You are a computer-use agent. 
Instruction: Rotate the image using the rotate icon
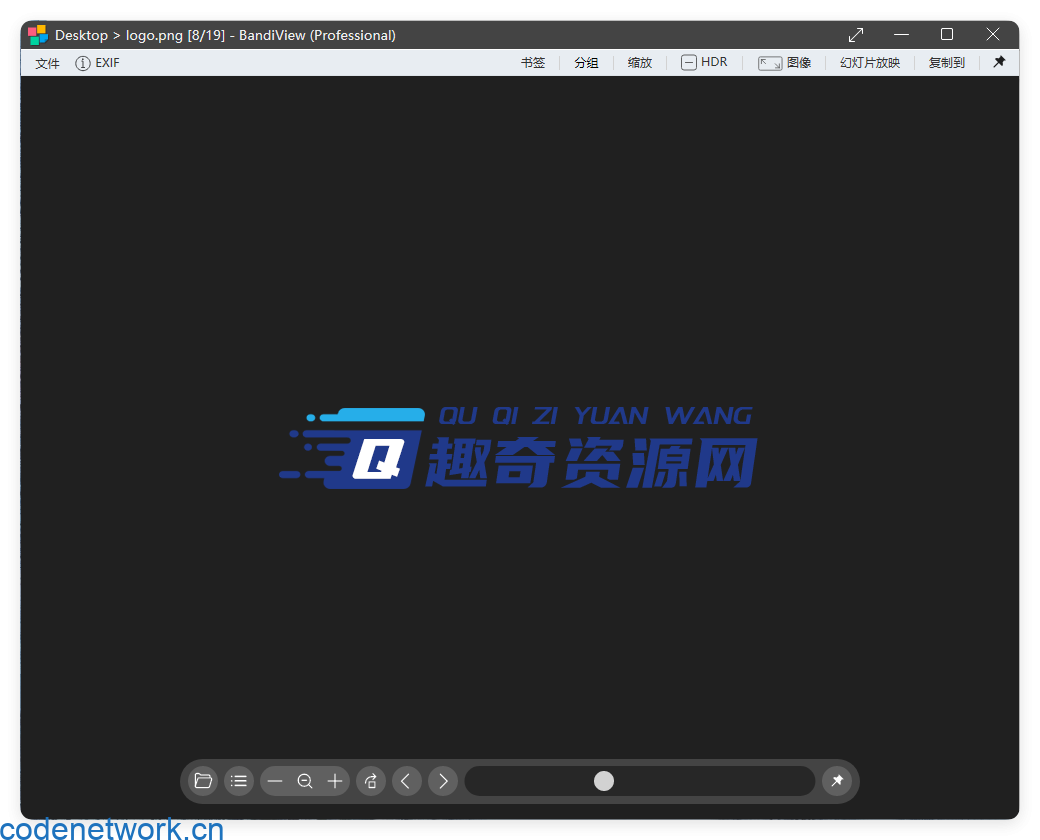(370, 781)
